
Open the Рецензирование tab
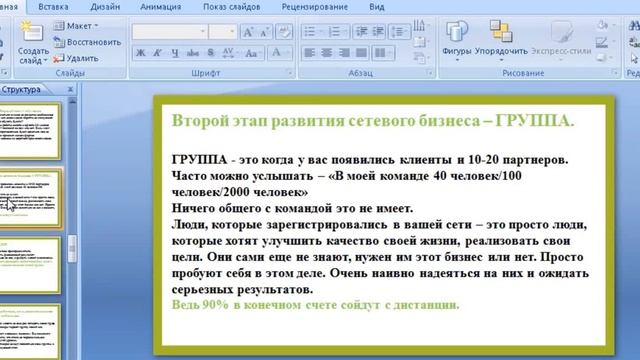point(315,7)
